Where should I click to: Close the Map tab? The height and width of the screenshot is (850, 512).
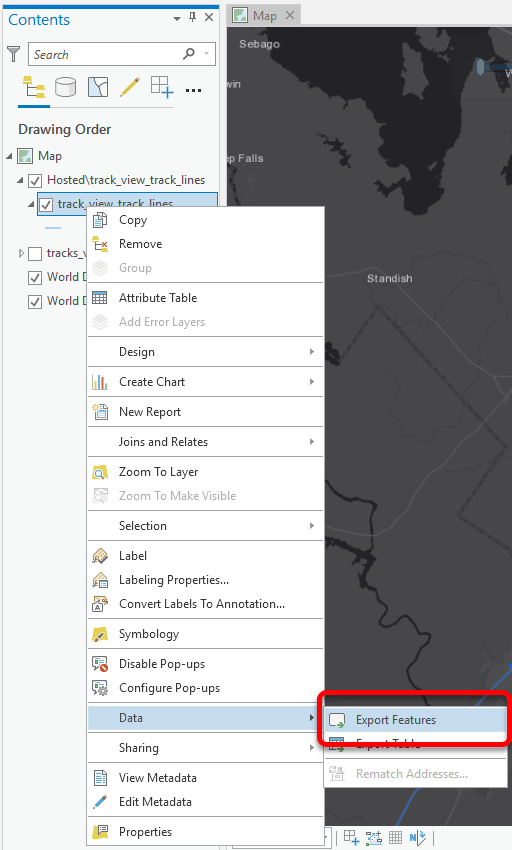[290, 15]
